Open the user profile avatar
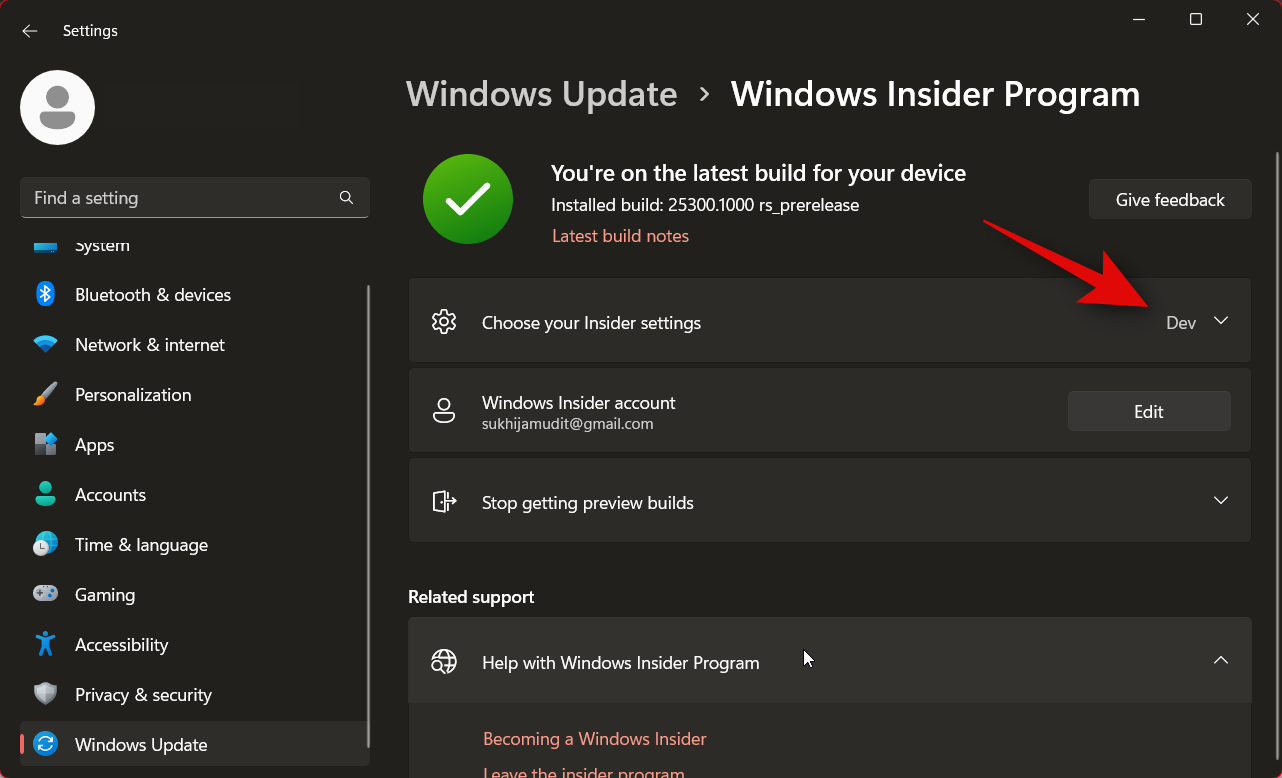The width and height of the screenshot is (1282, 778). 57,107
